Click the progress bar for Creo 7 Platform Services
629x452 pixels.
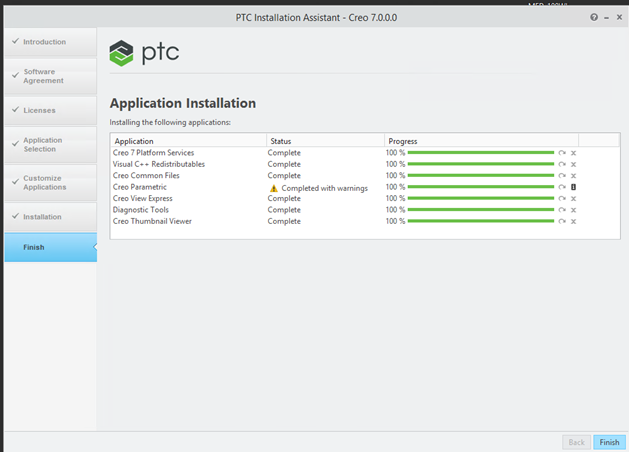point(481,152)
